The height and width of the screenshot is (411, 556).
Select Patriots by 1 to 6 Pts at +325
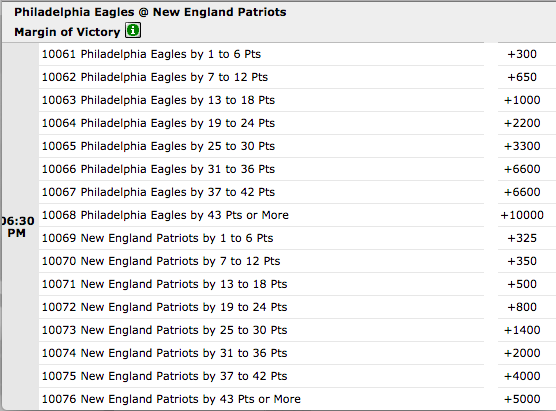tap(522, 238)
